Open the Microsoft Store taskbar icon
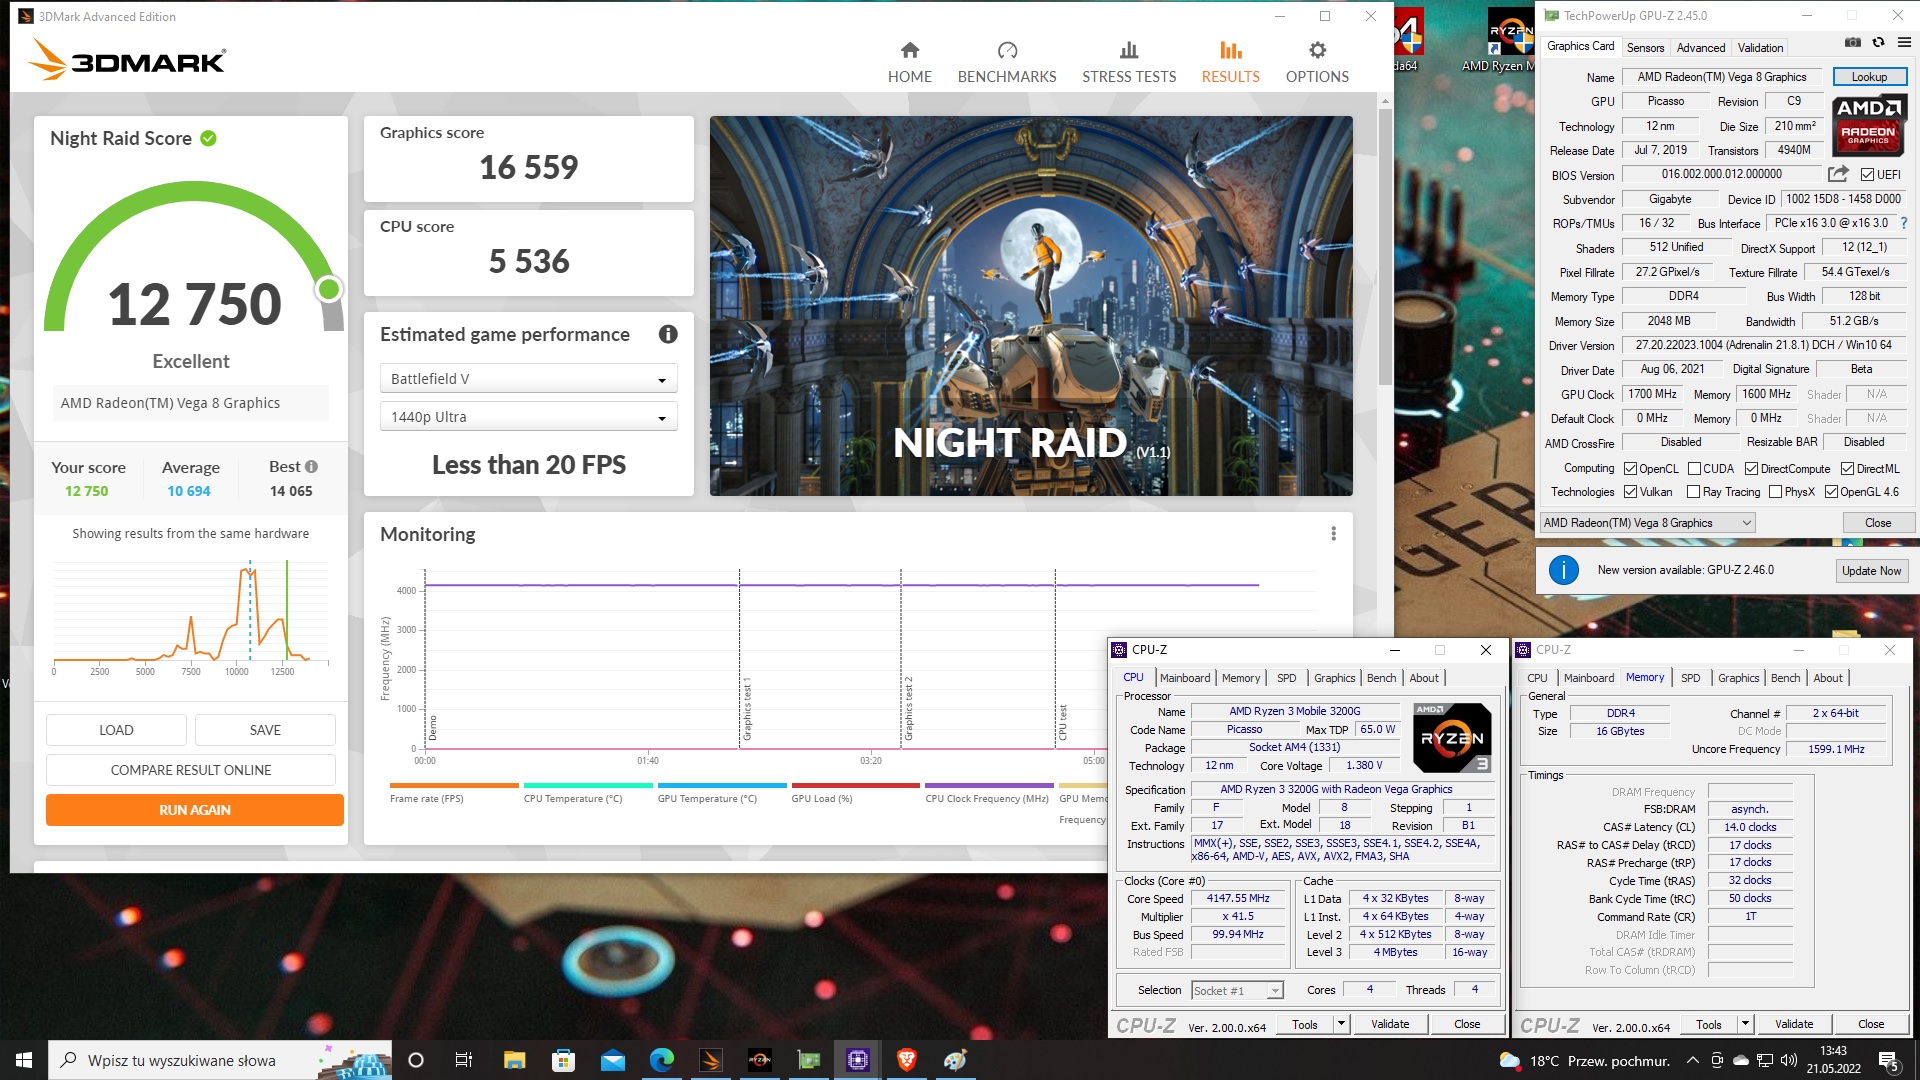Image resolution: width=1920 pixels, height=1080 pixels. [x=563, y=1060]
